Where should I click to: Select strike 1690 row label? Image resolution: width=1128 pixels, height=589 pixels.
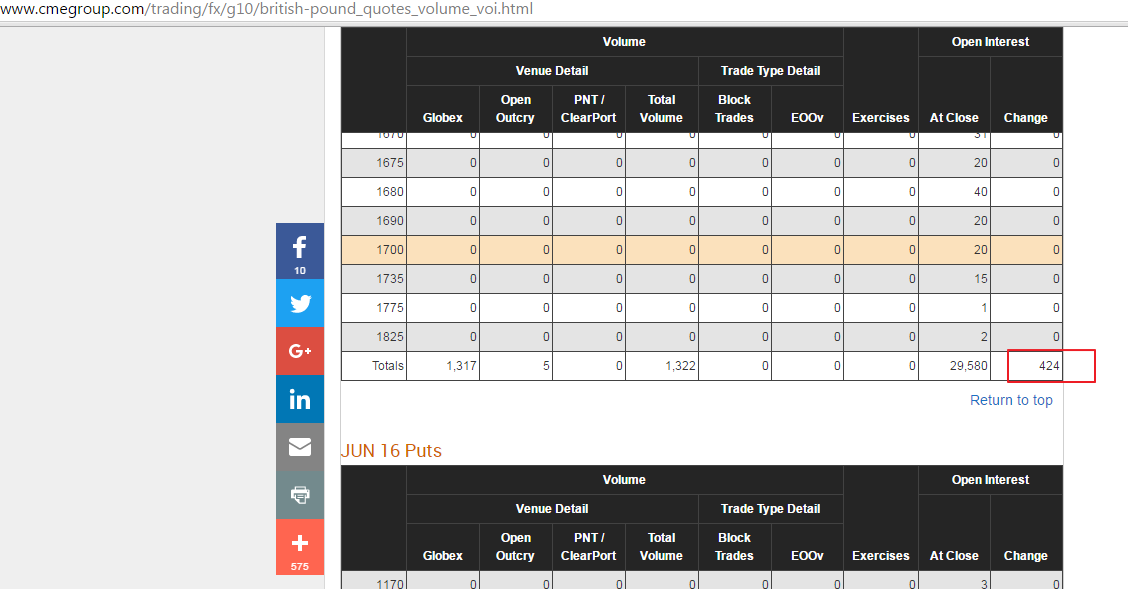tap(389, 221)
